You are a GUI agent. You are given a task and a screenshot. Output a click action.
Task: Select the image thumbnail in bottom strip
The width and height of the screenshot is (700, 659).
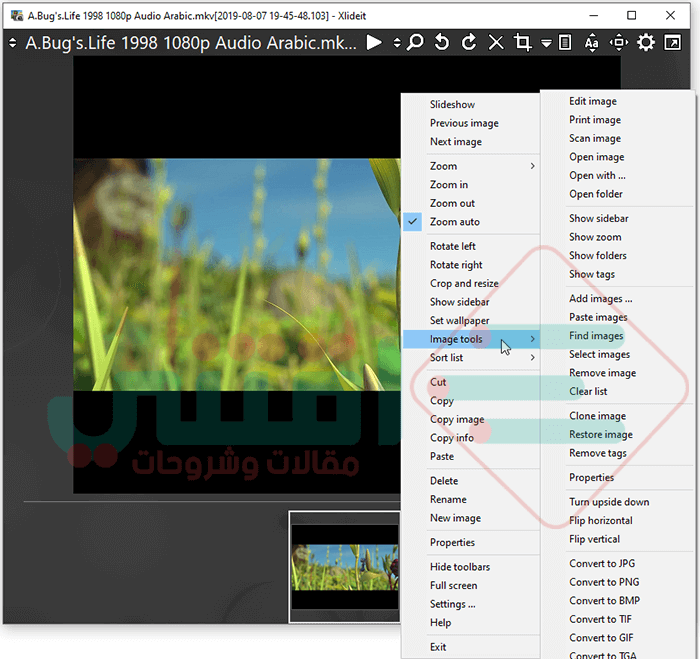345,567
